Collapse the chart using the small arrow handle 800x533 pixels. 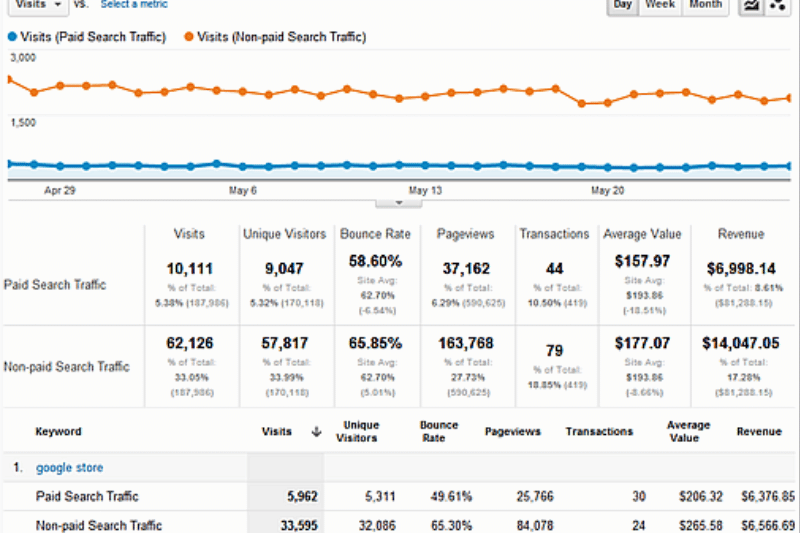(x=399, y=203)
